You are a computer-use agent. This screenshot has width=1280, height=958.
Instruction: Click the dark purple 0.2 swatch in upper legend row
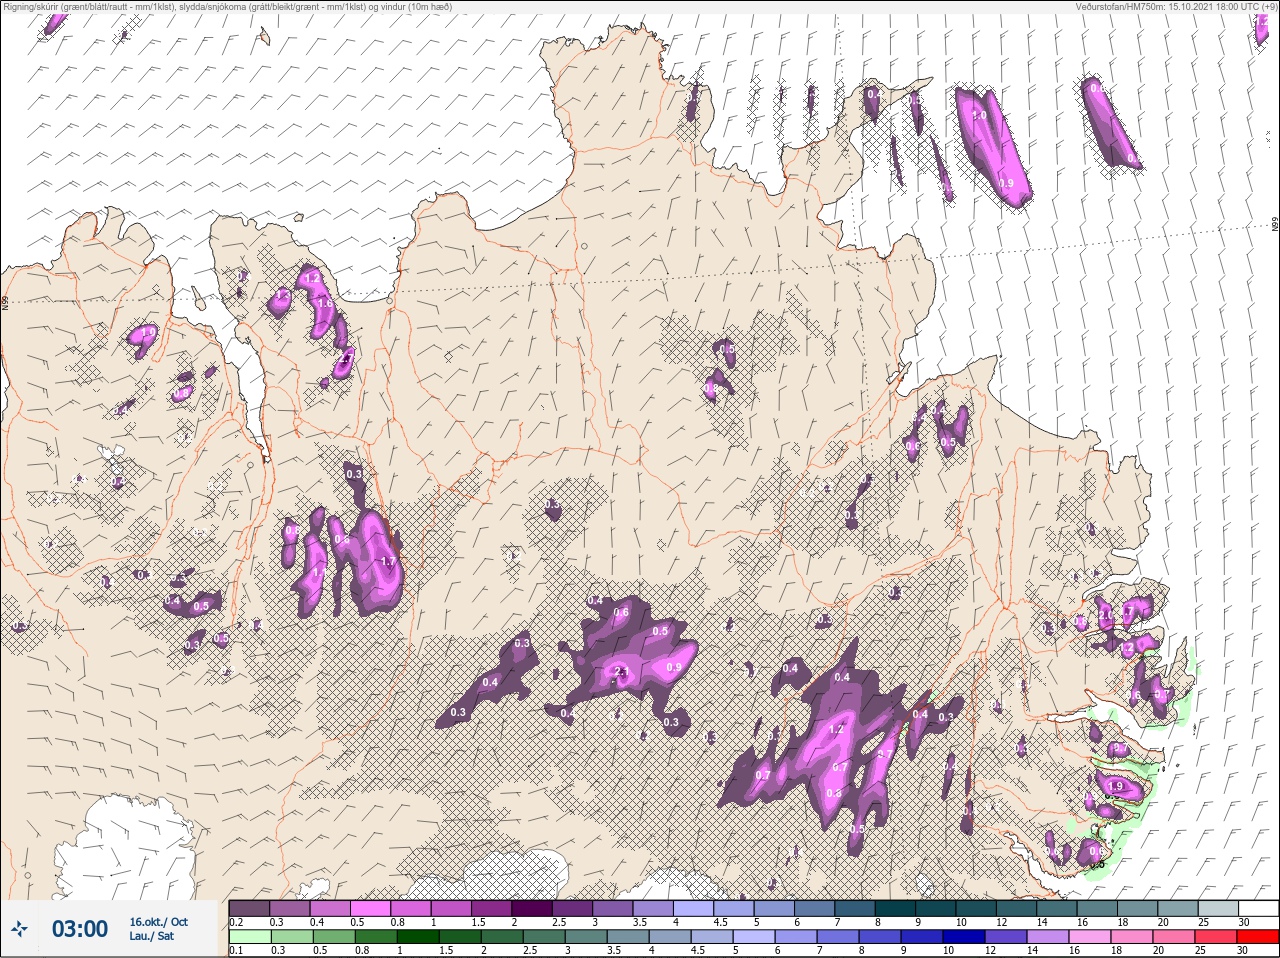click(x=249, y=908)
